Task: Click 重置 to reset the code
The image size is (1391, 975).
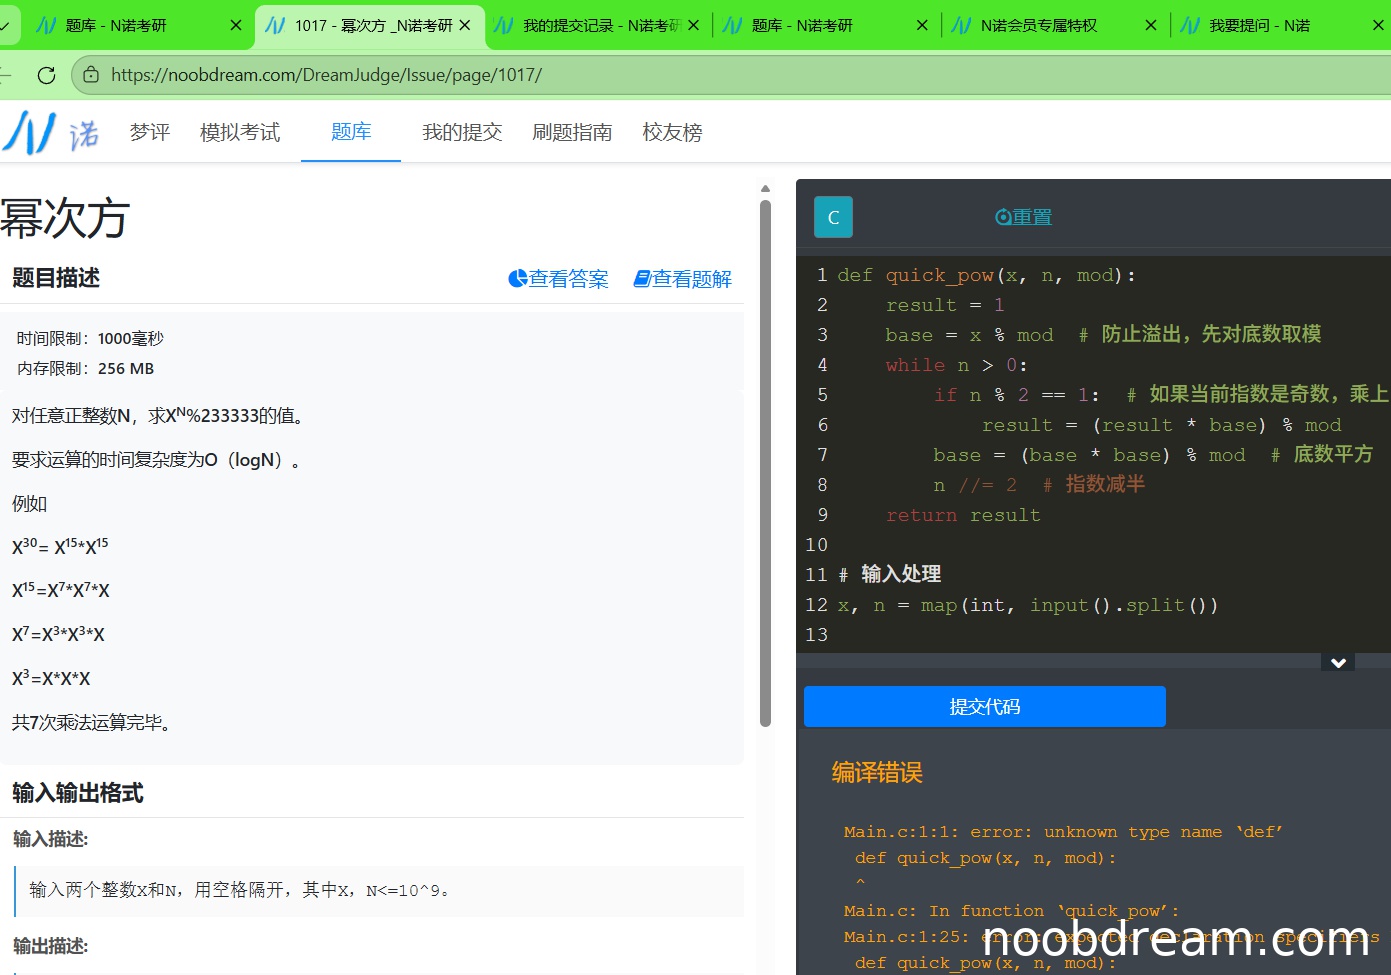Action: [1023, 217]
